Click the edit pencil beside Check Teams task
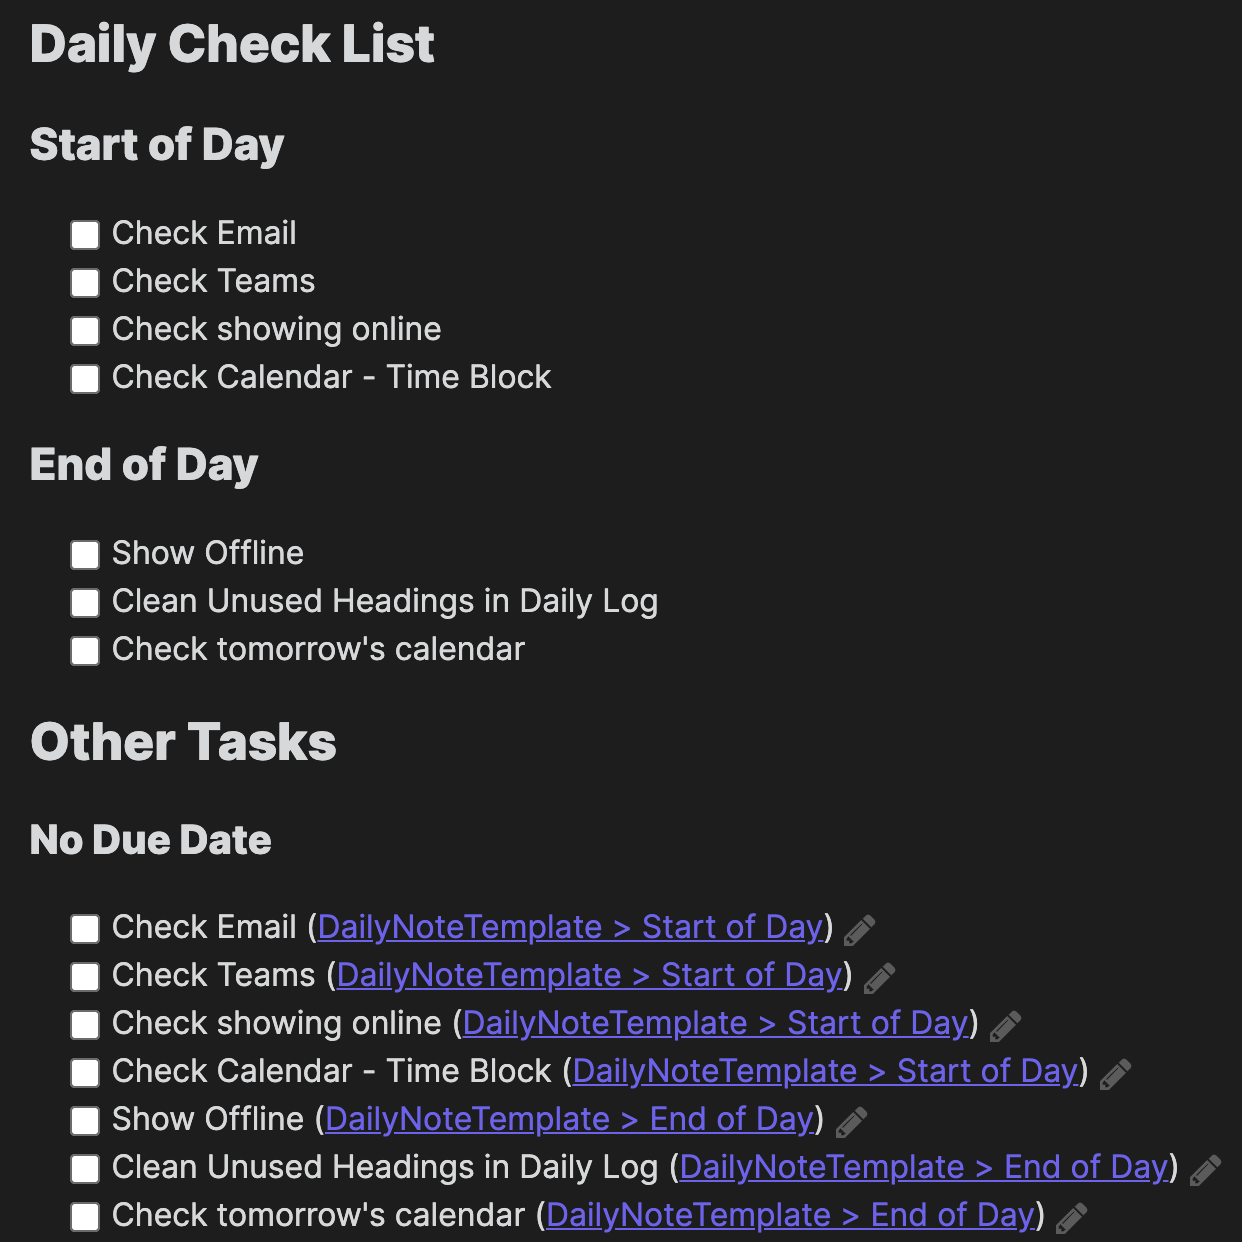Screen dimensions: 1242x1242 tap(878, 977)
